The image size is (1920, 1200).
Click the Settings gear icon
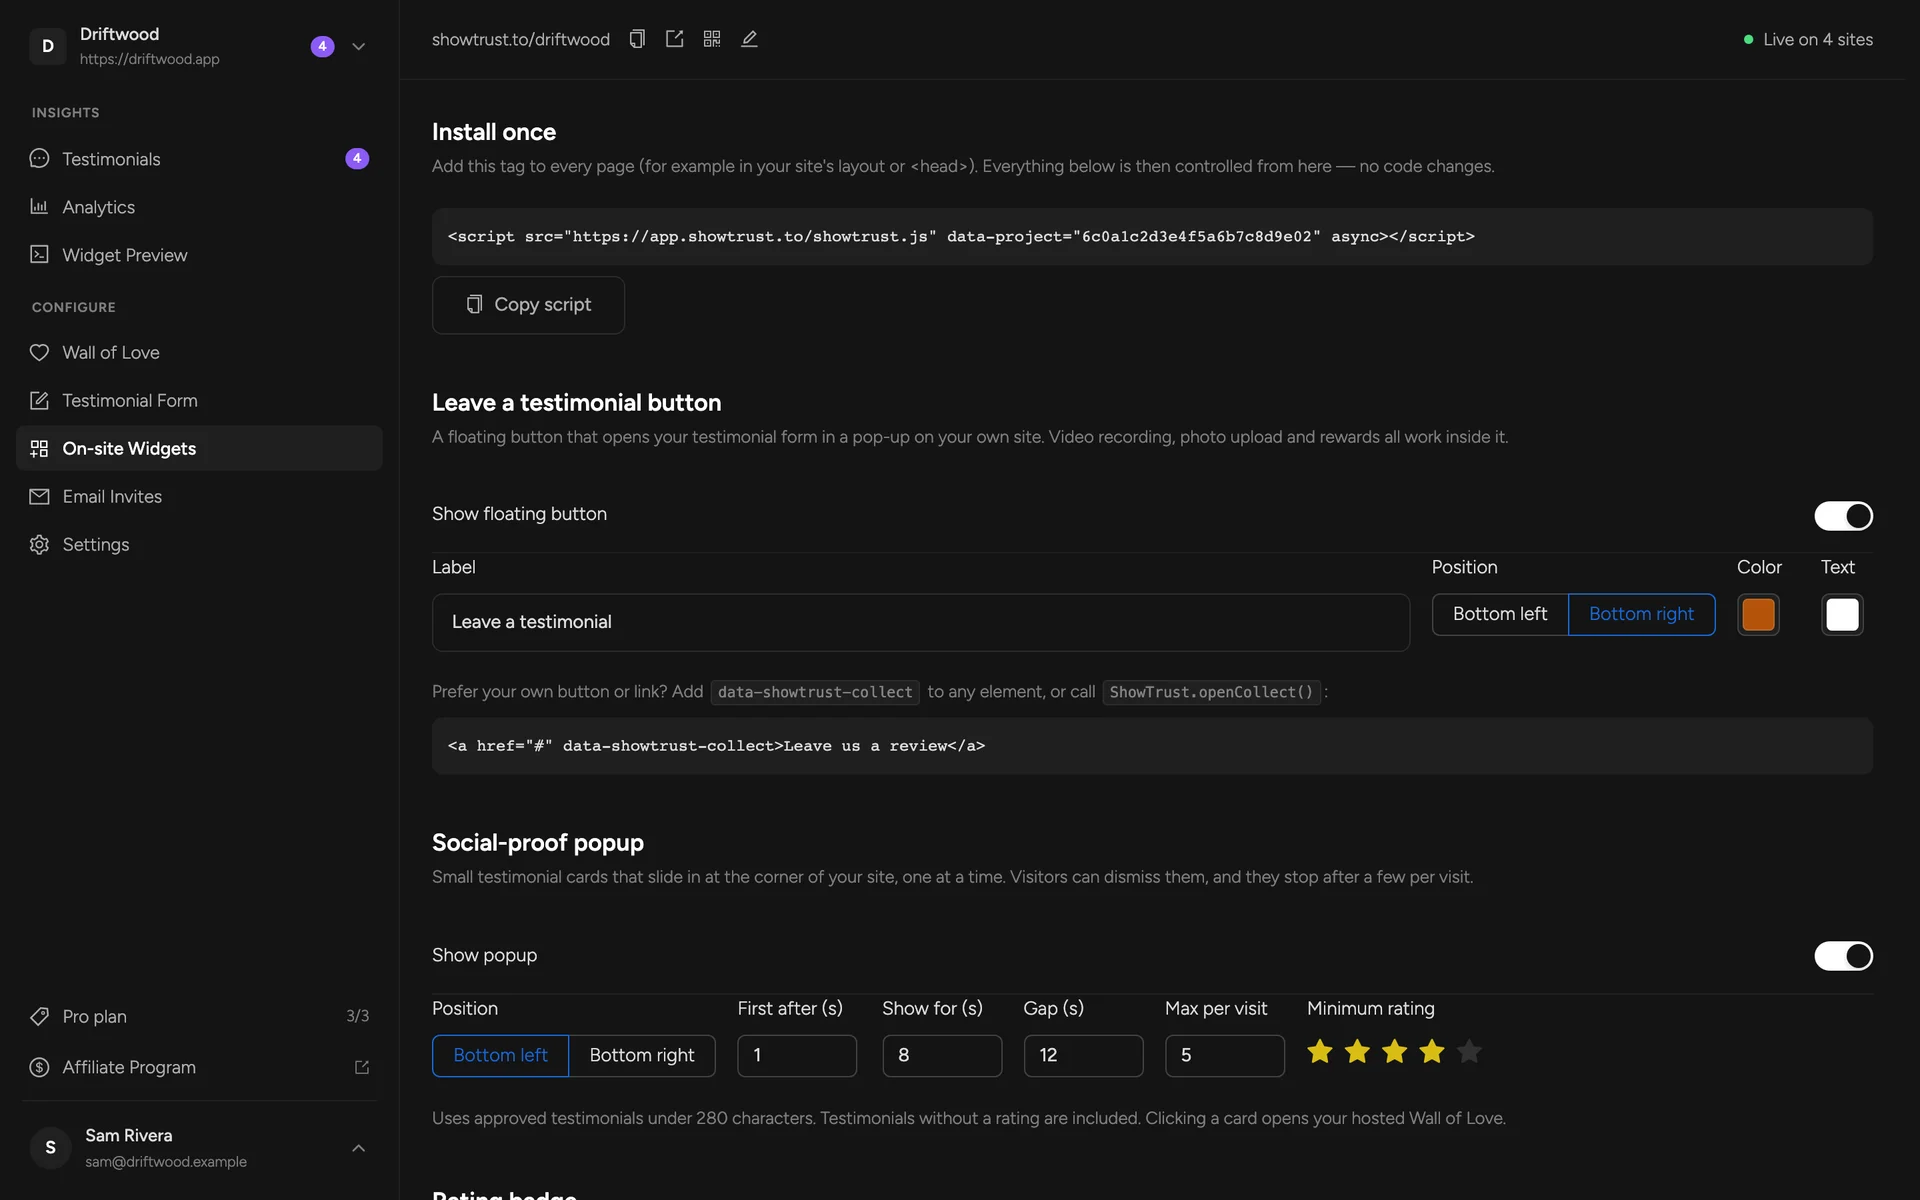pos(39,544)
